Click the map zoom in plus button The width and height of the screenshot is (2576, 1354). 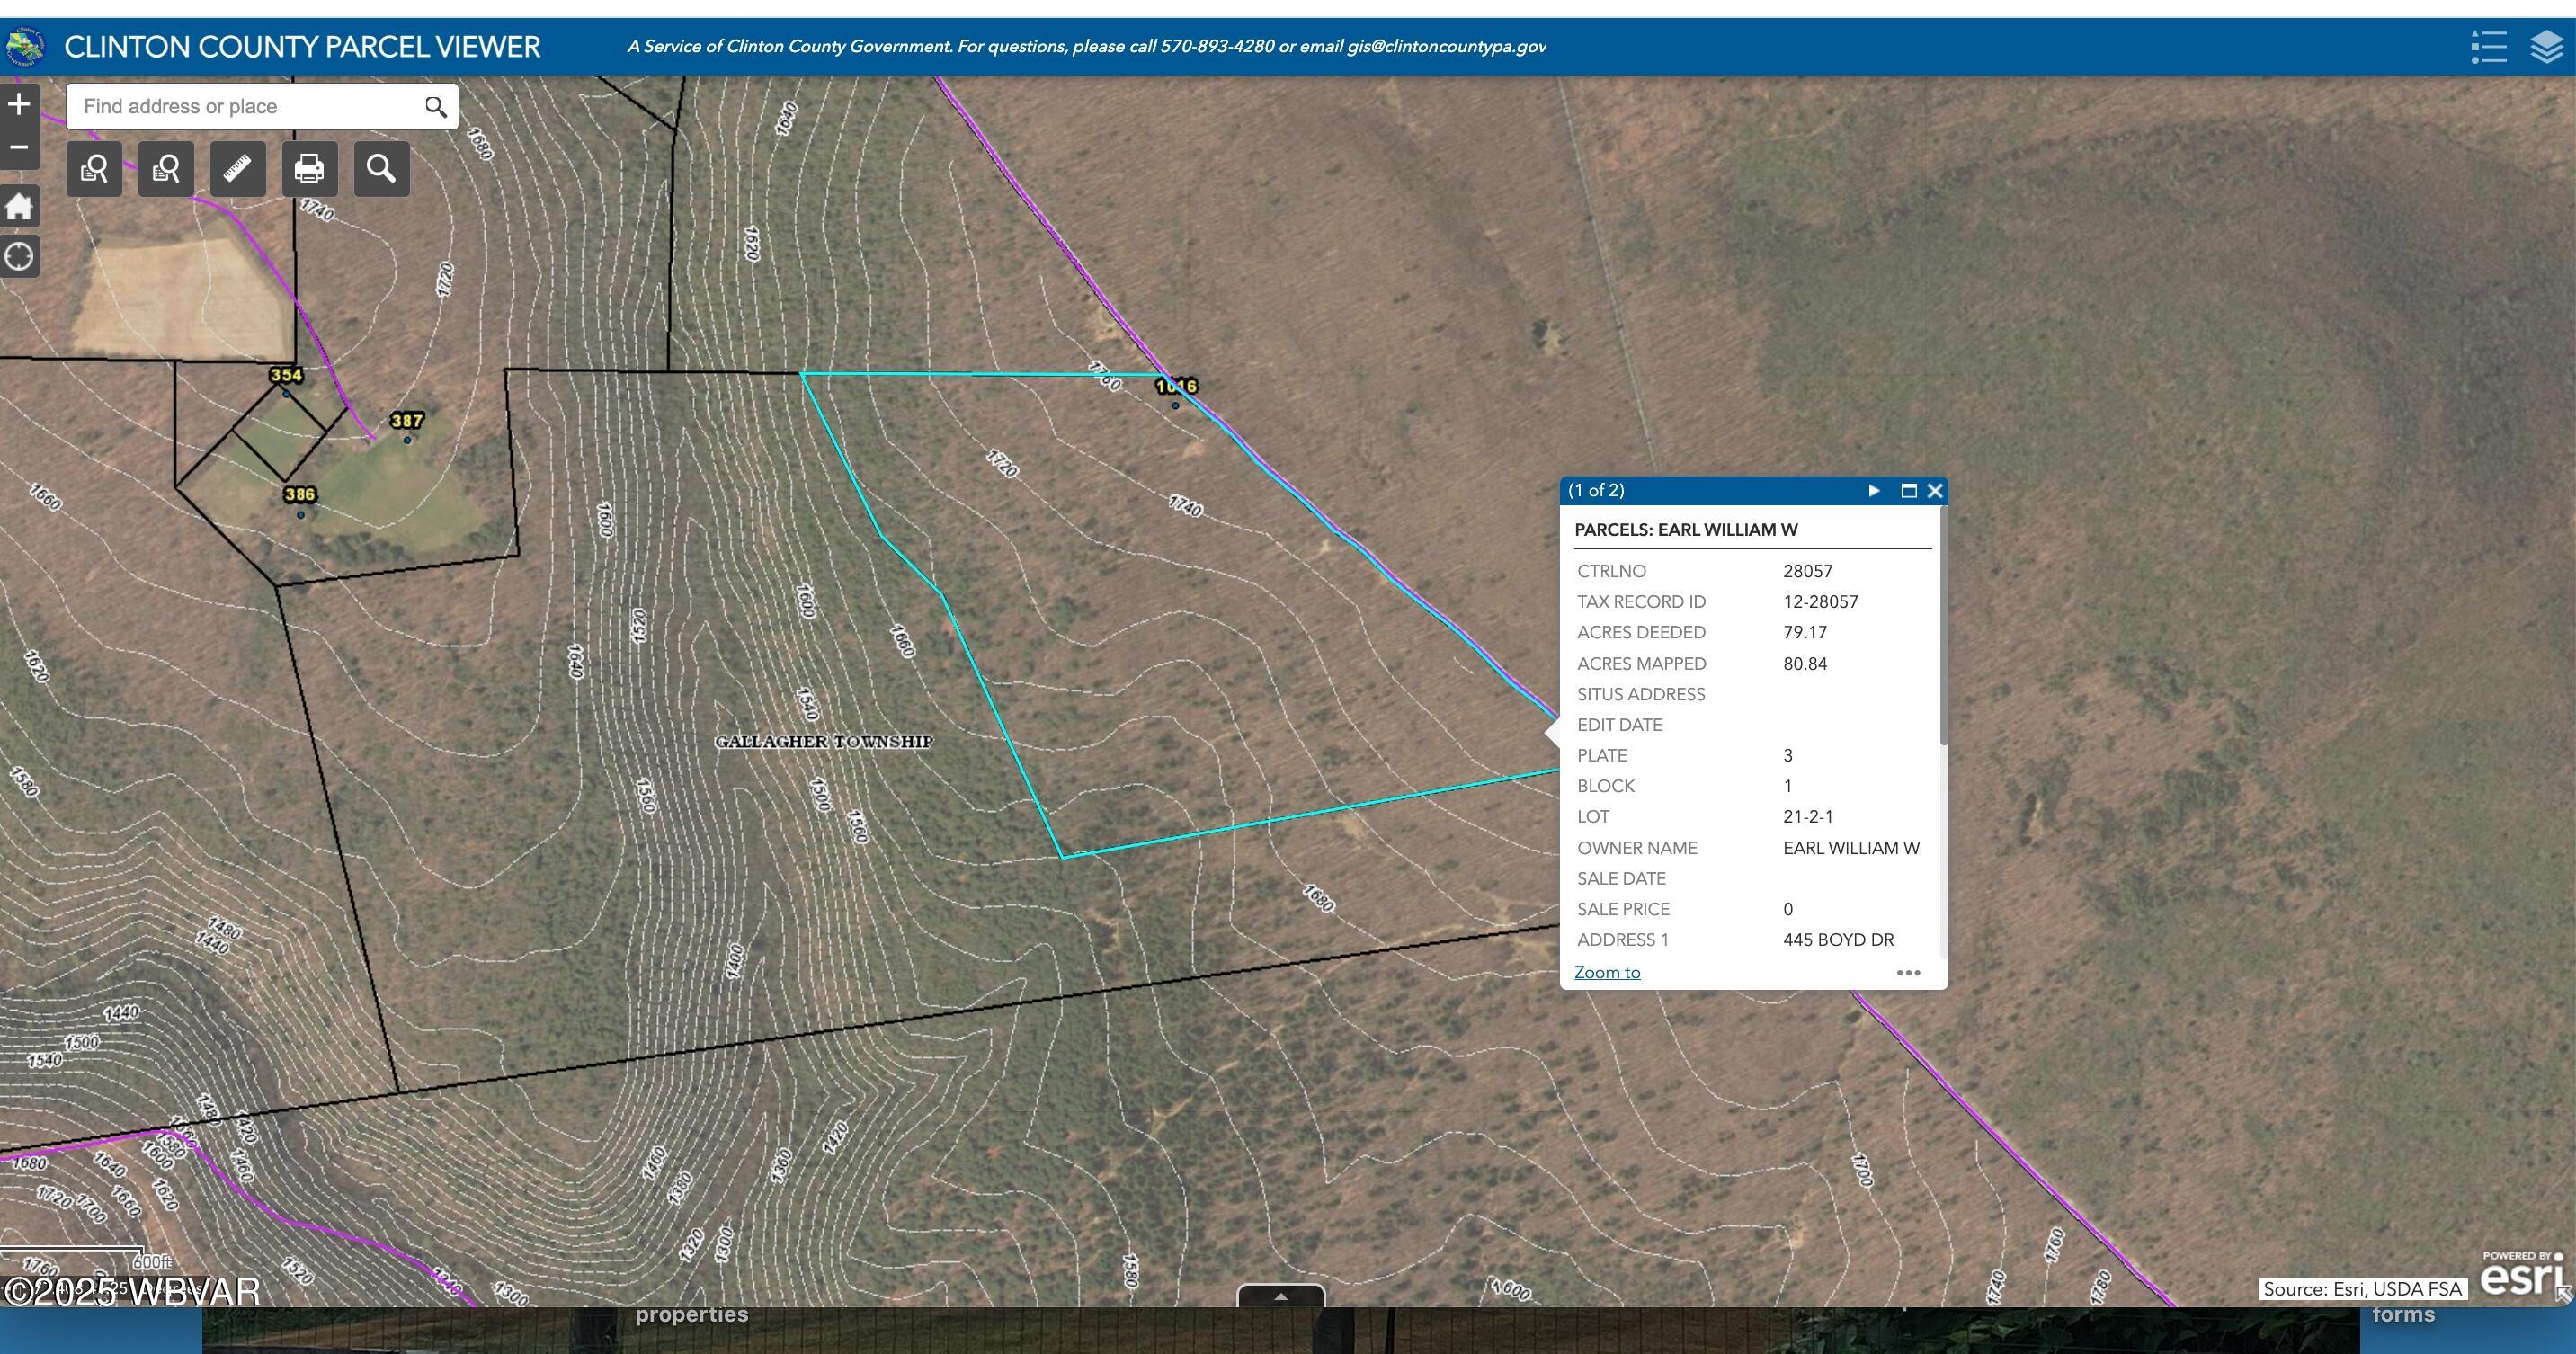[19, 104]
